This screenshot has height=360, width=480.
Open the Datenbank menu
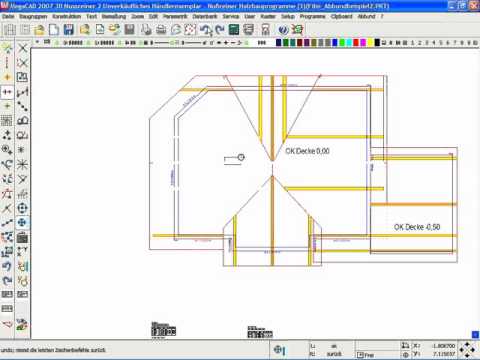pyautogui.click(x=205, y=16)
